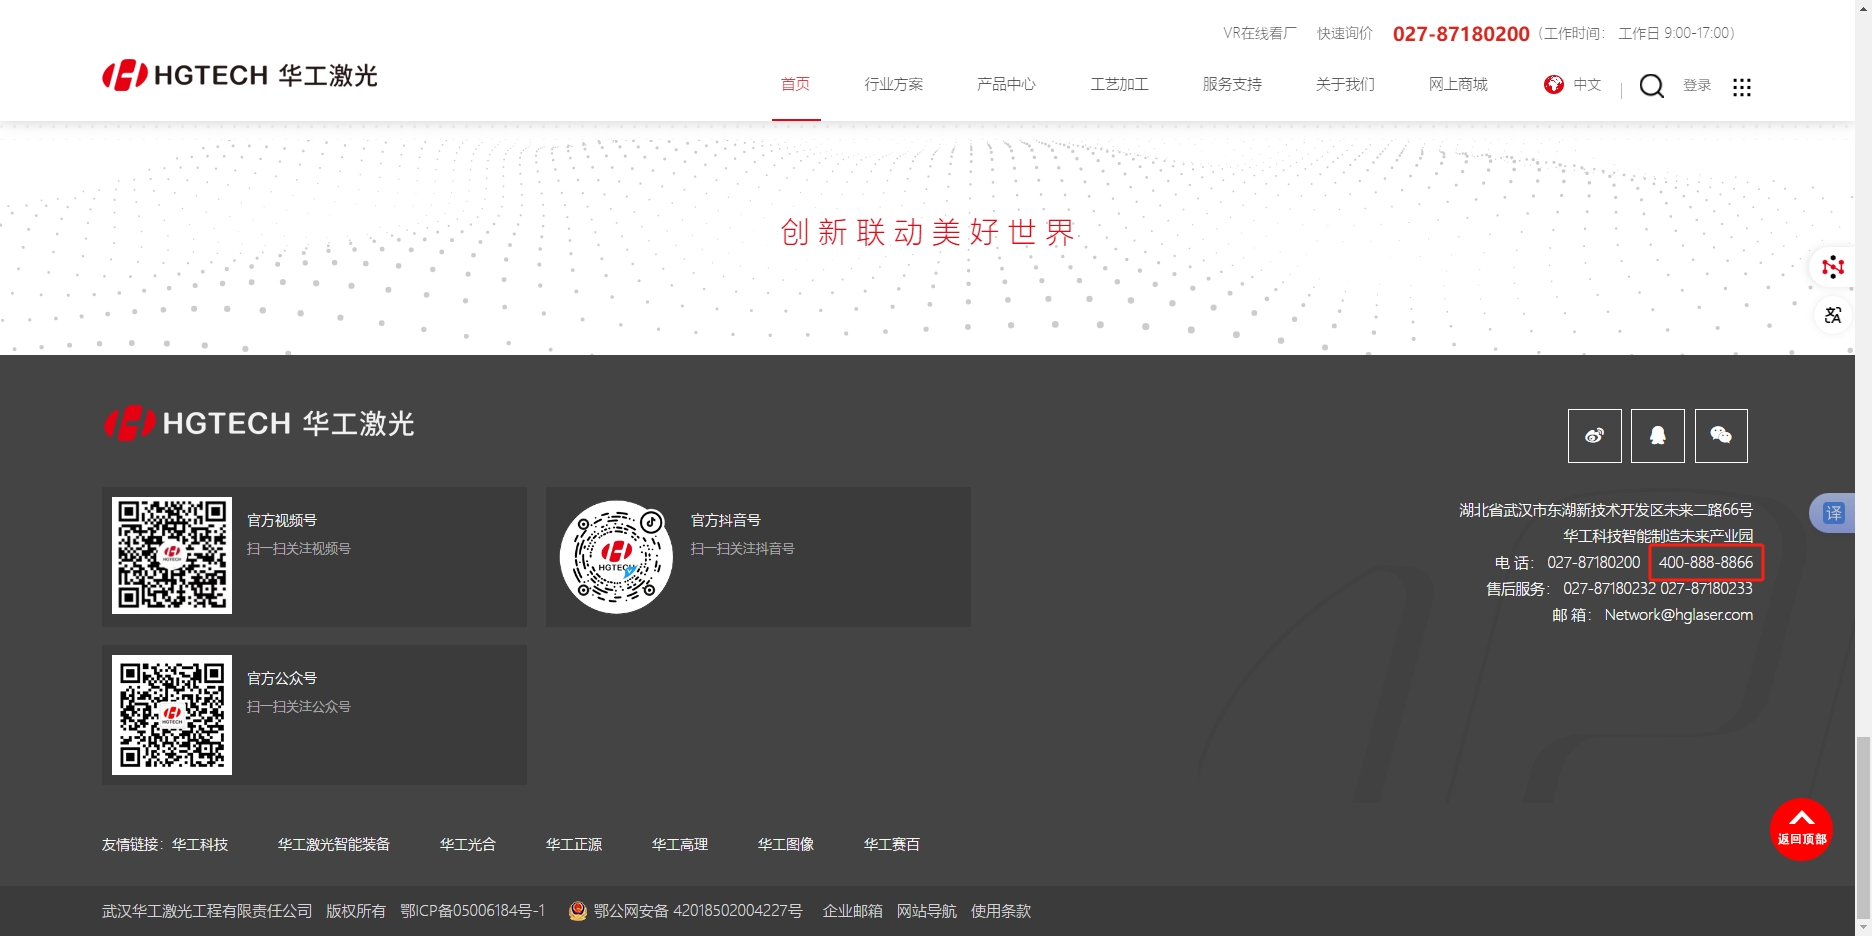Viewport: 1872px width, 936px height.
Task: Open the 产品中心 dropdown menu
Action: 1006,85
